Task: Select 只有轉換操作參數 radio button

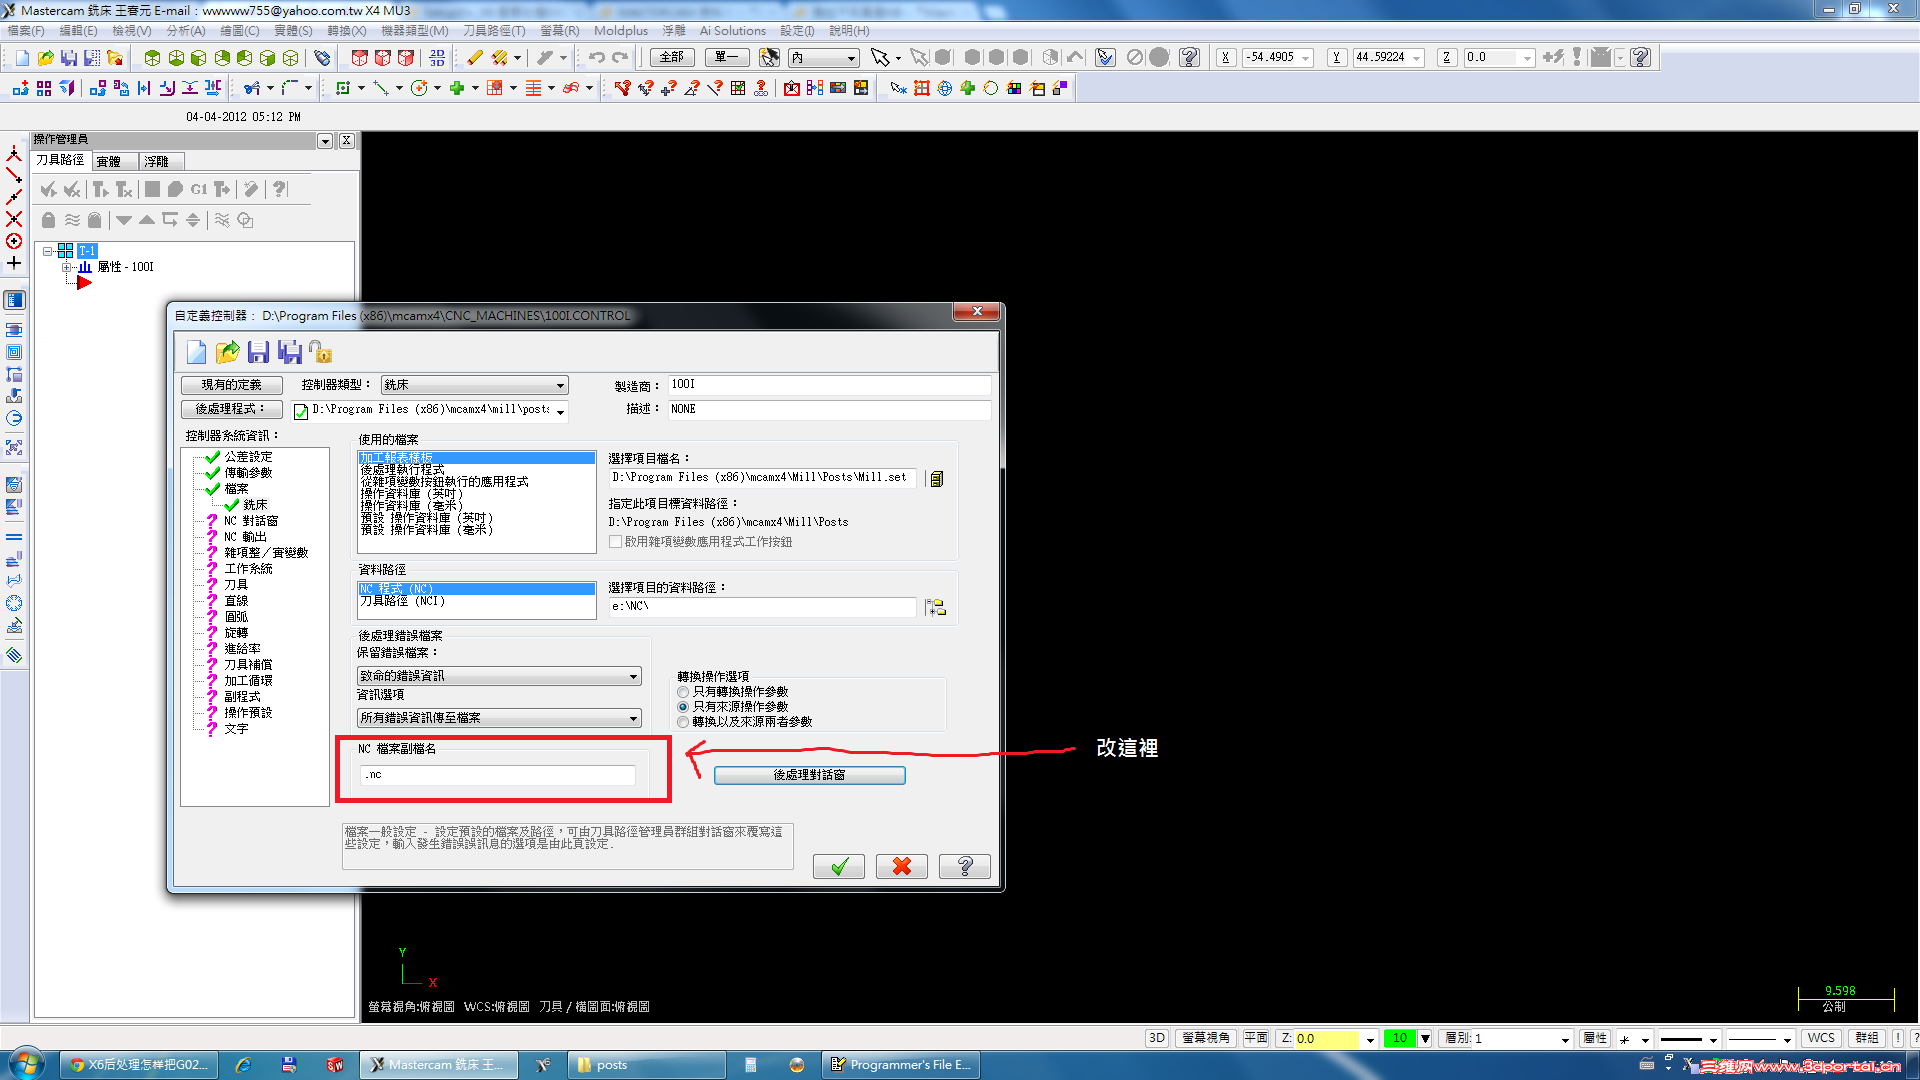Action: [x=683, y=692]
